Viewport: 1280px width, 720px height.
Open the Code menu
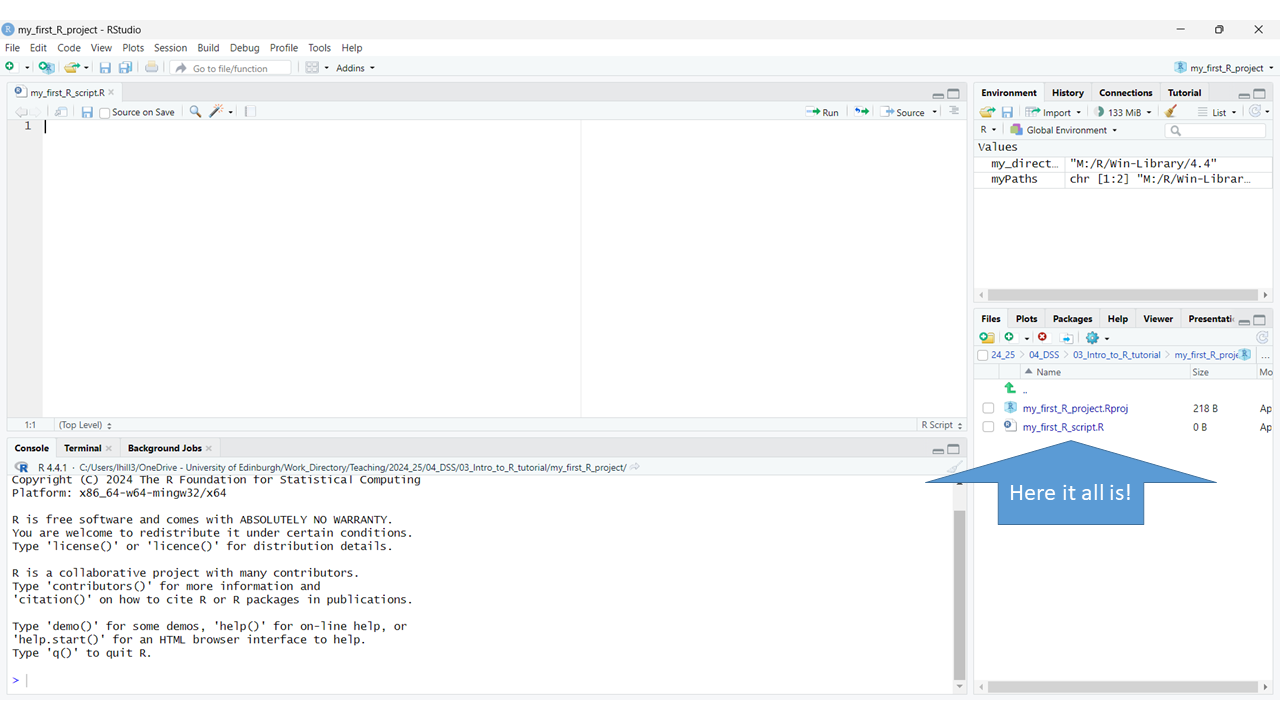coord(69,48)
